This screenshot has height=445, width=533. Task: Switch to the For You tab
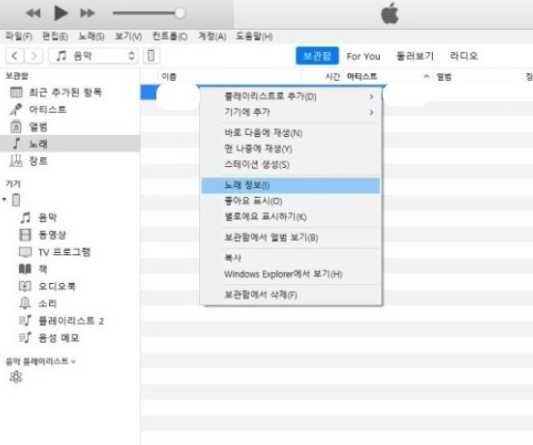tap(363, 56)
